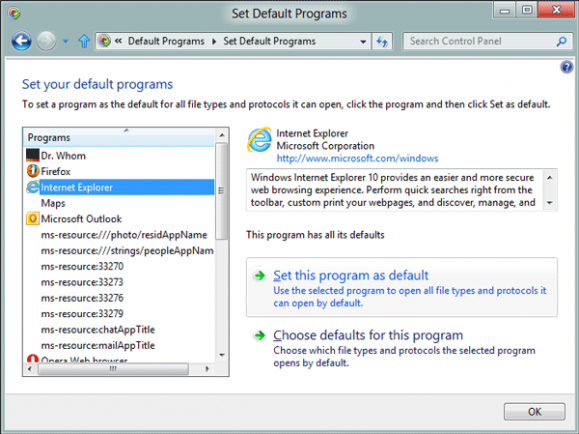Select the ms-resource:mailAppTitle entry
This screenshot has height=434, width=579.
pyautogui.click(x=98, y=345)
